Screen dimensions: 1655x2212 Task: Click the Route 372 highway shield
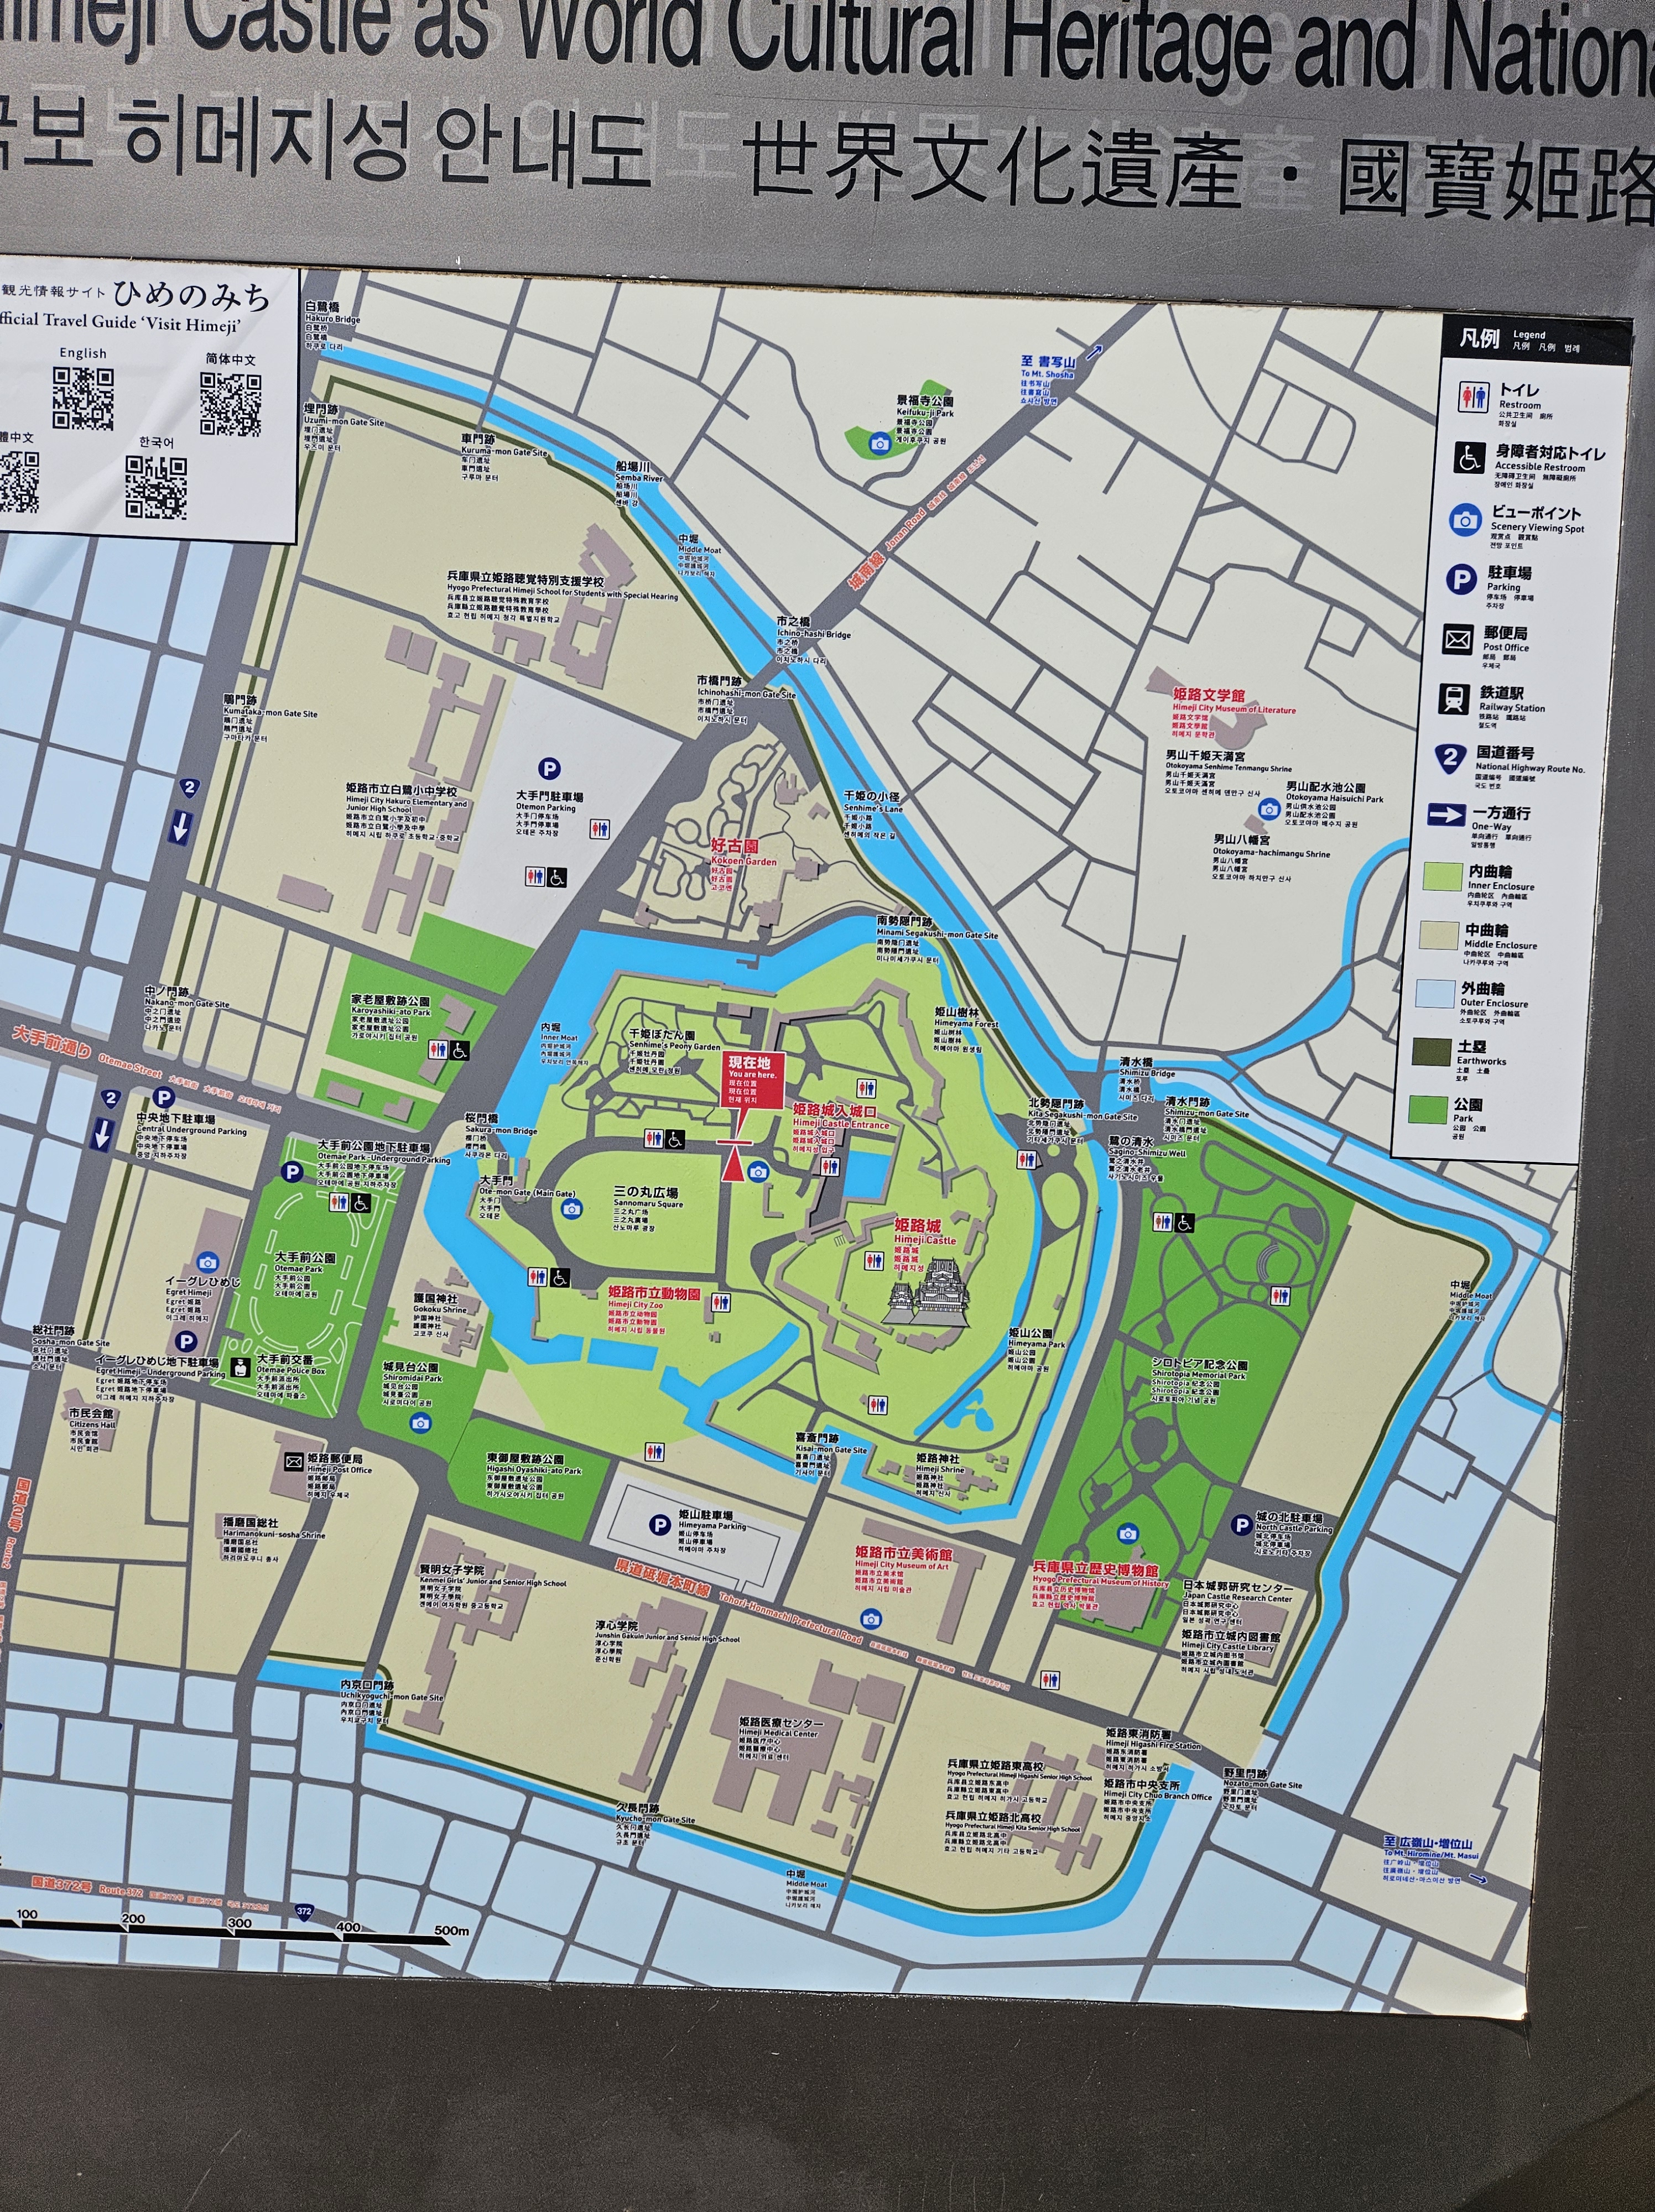[x=304, y=1912]
